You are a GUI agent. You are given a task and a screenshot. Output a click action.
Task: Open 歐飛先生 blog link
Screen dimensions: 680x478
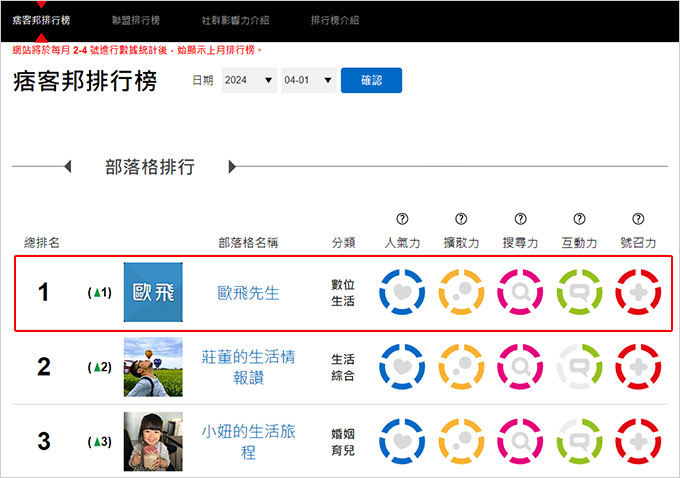pos(248,293)
